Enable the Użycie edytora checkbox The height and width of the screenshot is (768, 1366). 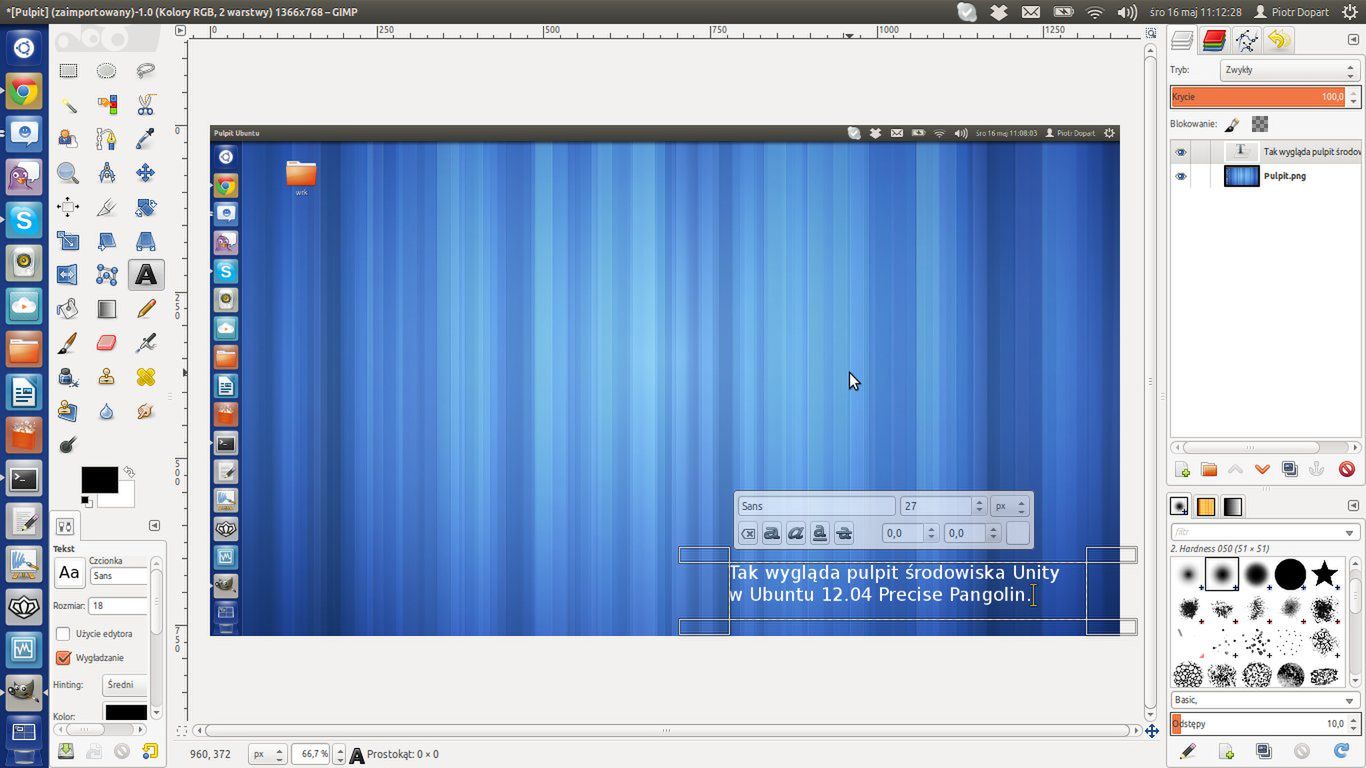pyautogui.click(x=63, y=634)
